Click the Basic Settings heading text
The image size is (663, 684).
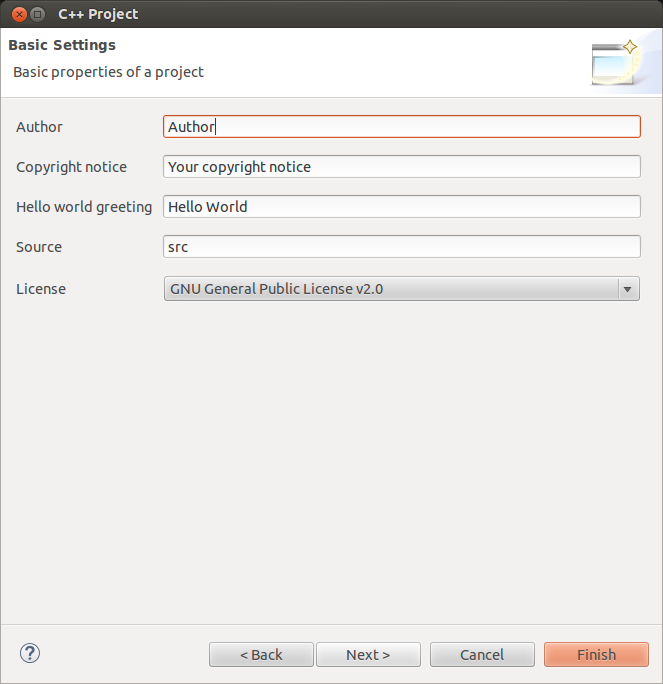62,45
